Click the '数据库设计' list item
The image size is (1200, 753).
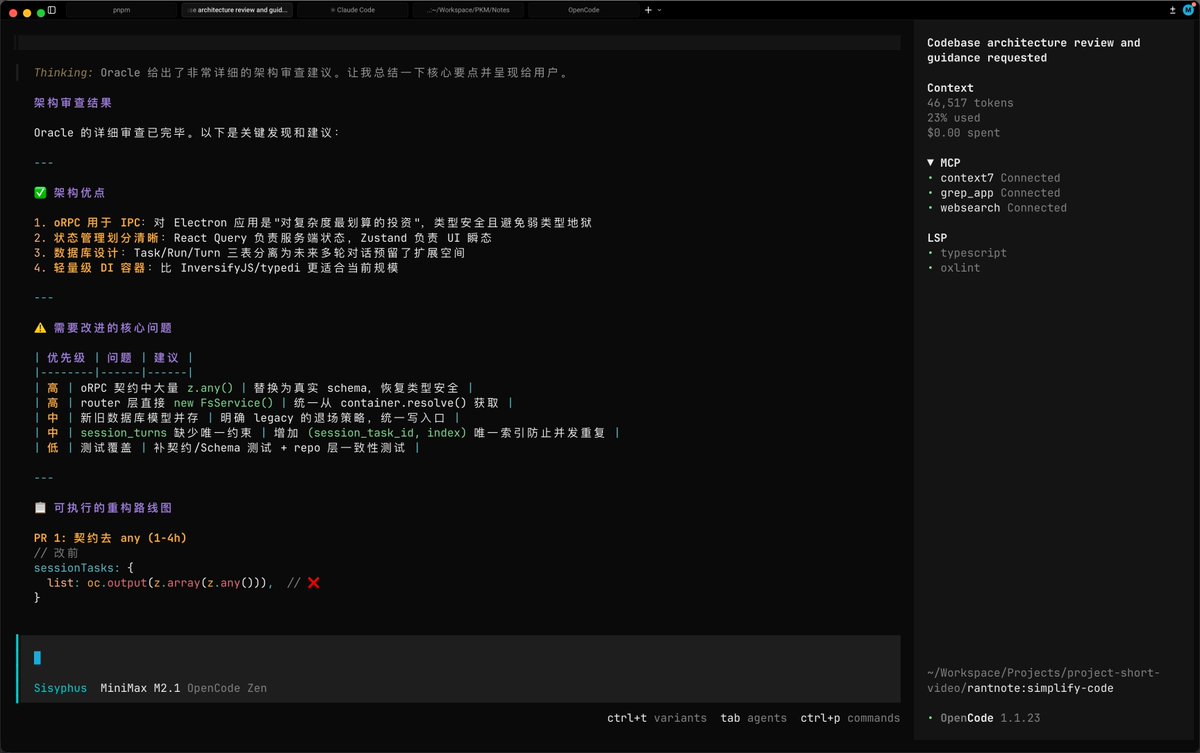click(250, 253)
